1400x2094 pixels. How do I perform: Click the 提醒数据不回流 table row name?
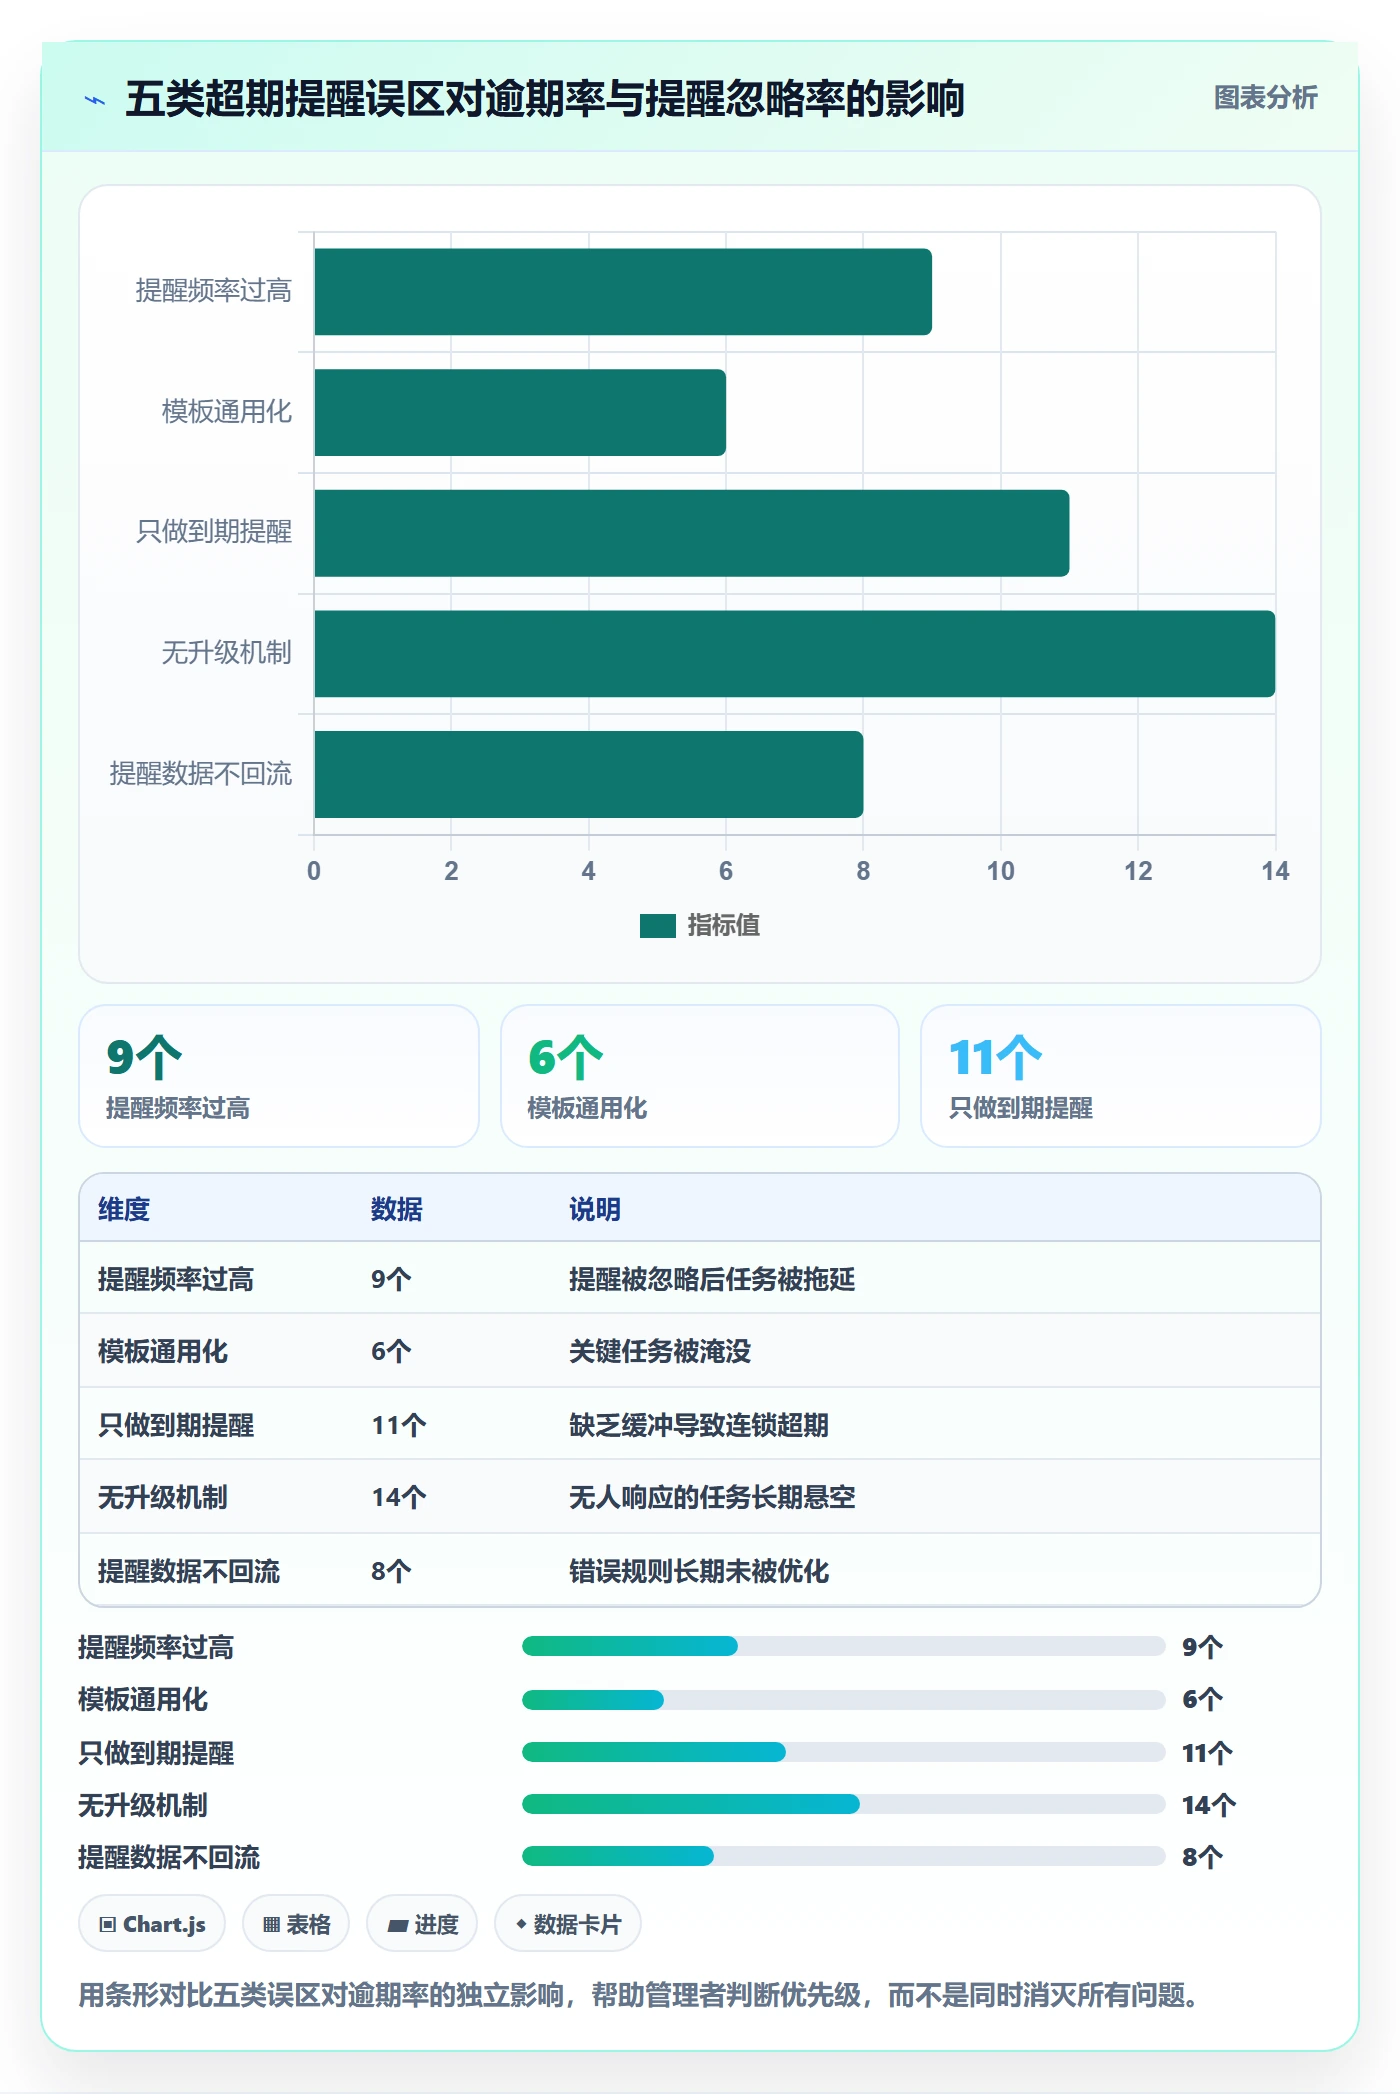[x=189, y=1571]
